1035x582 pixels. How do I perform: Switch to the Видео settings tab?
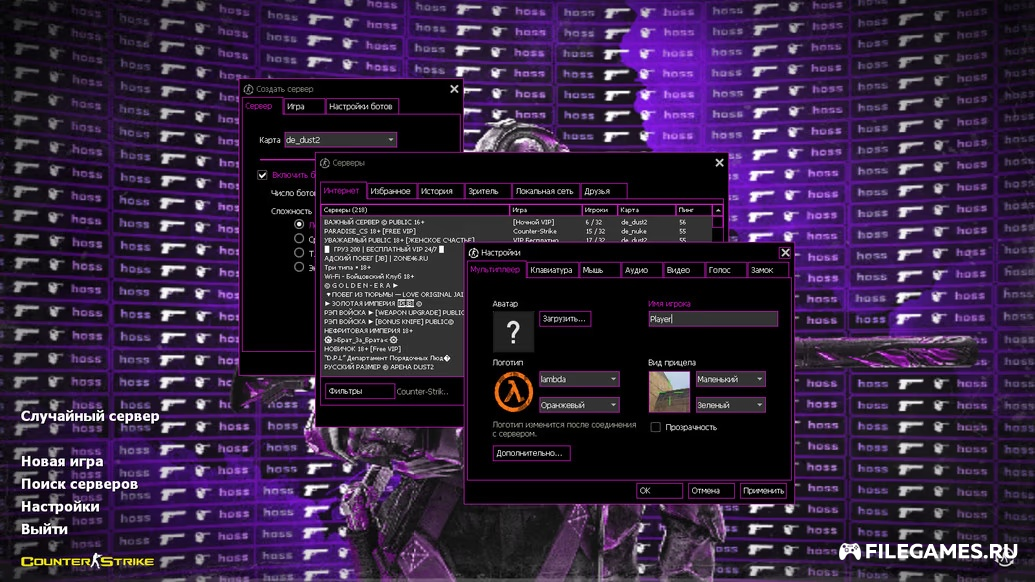(683, 270)
